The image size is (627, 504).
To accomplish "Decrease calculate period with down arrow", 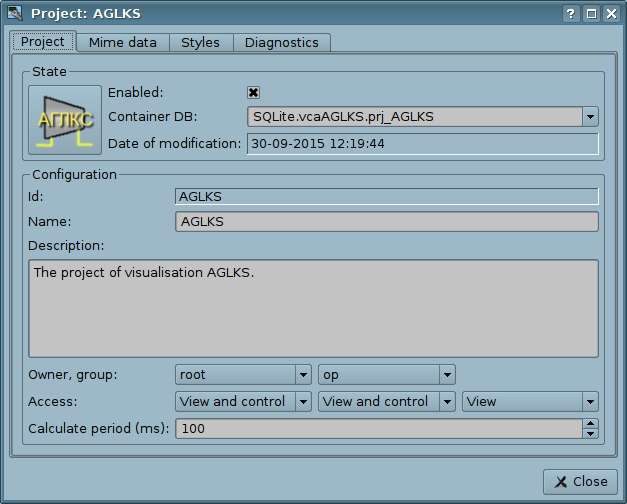I will [x=590, y=434].
